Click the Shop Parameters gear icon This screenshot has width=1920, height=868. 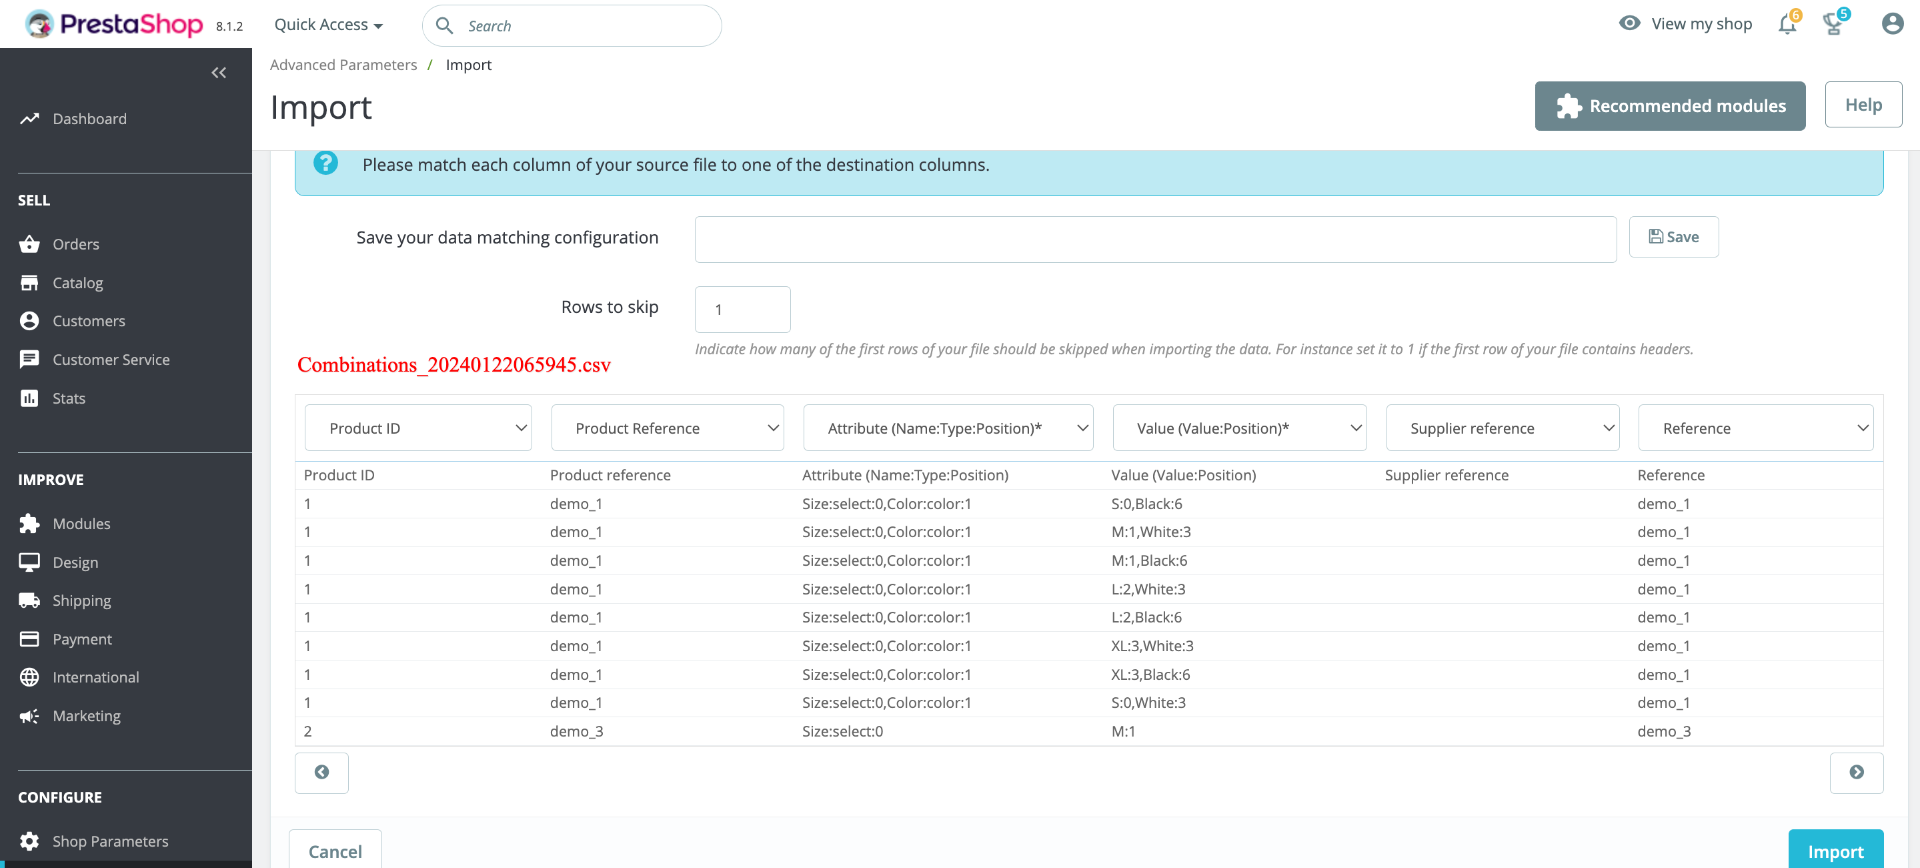coord(29,841)
